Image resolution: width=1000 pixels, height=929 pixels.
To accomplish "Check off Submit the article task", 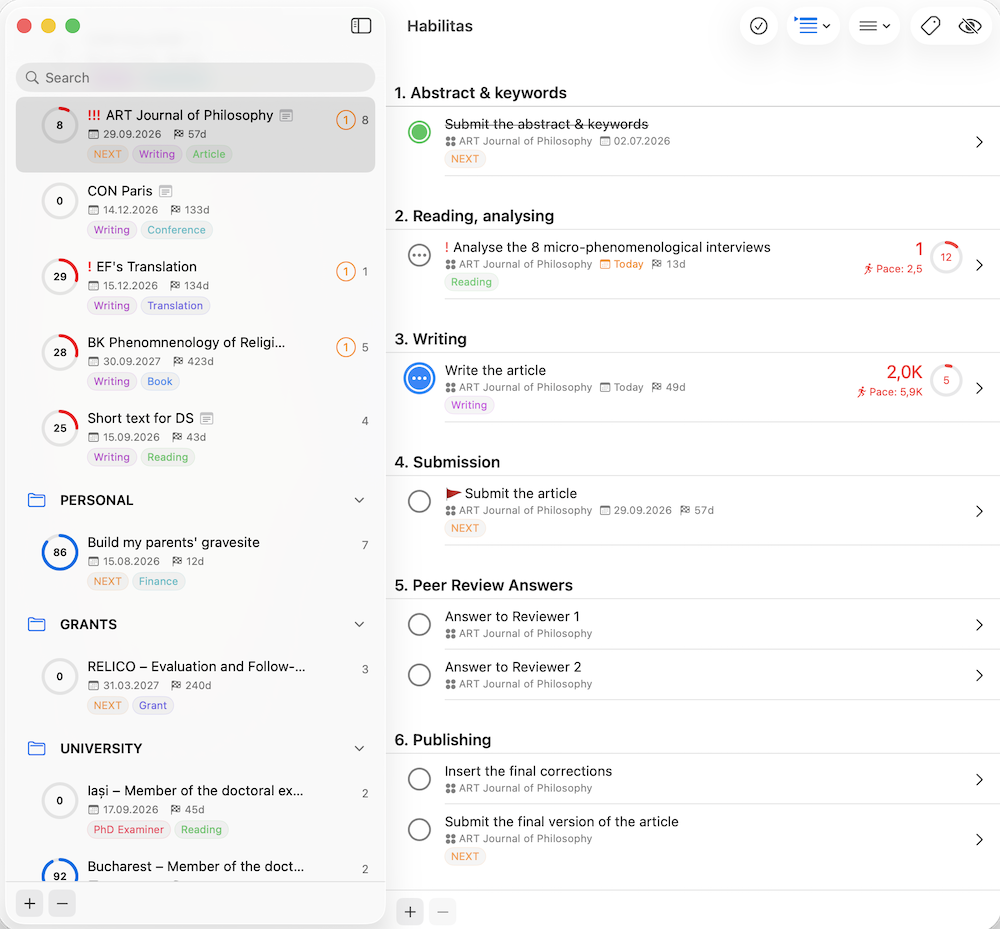I will tap(419, 501).
